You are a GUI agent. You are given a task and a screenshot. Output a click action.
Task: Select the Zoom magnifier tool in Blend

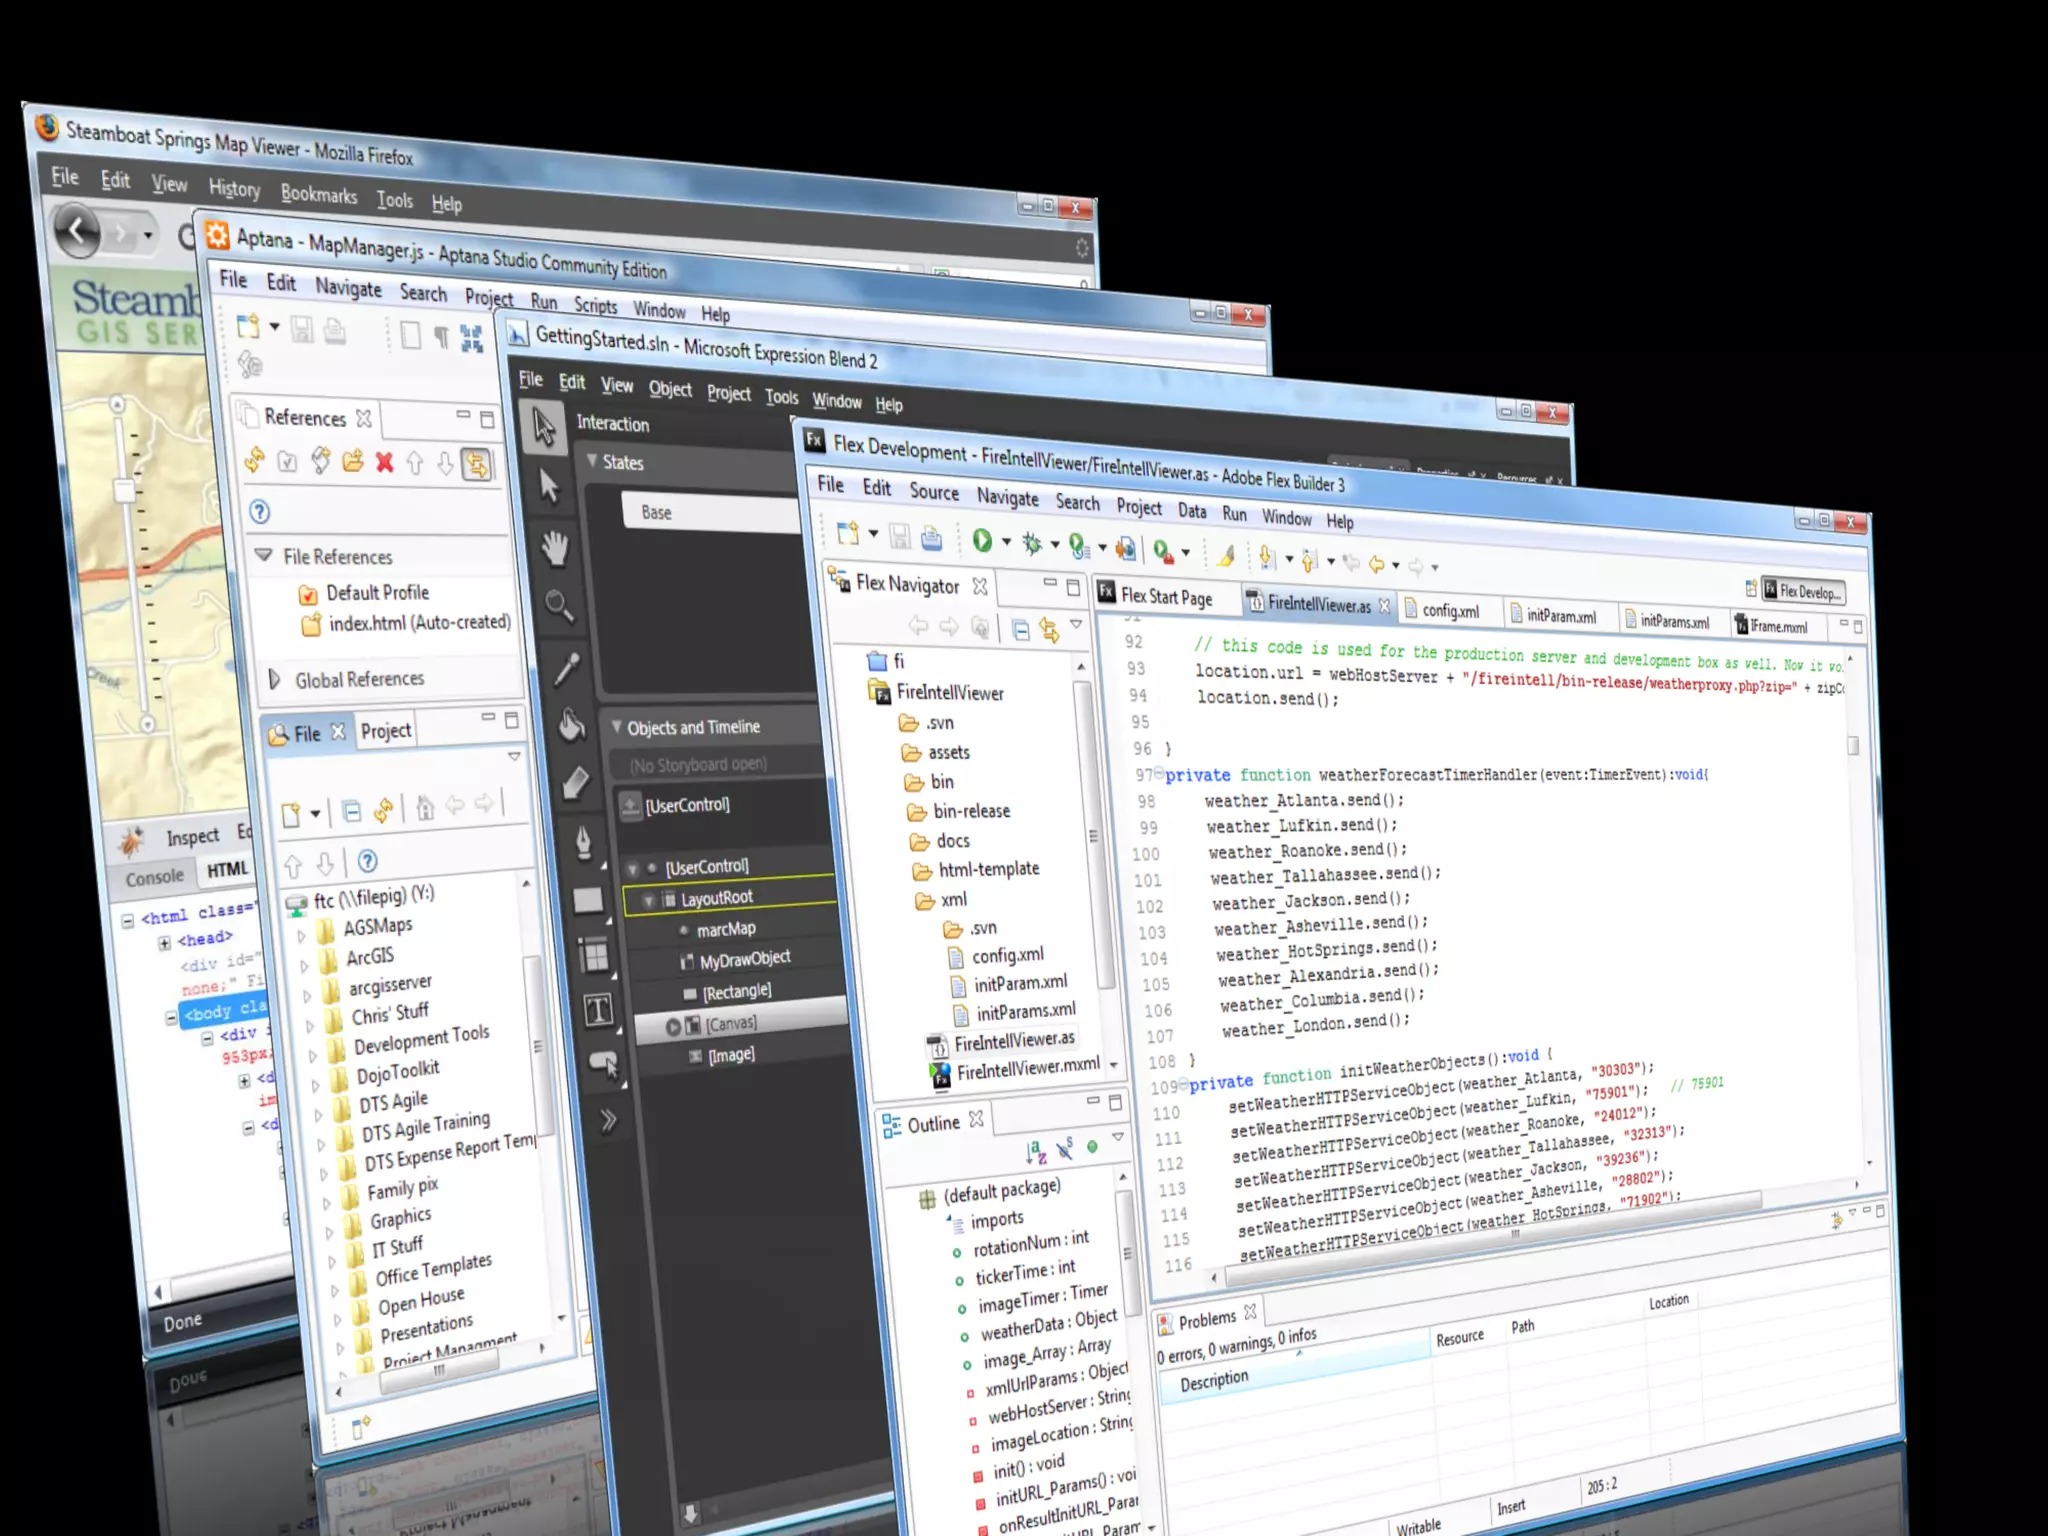(x=559, y=606)
